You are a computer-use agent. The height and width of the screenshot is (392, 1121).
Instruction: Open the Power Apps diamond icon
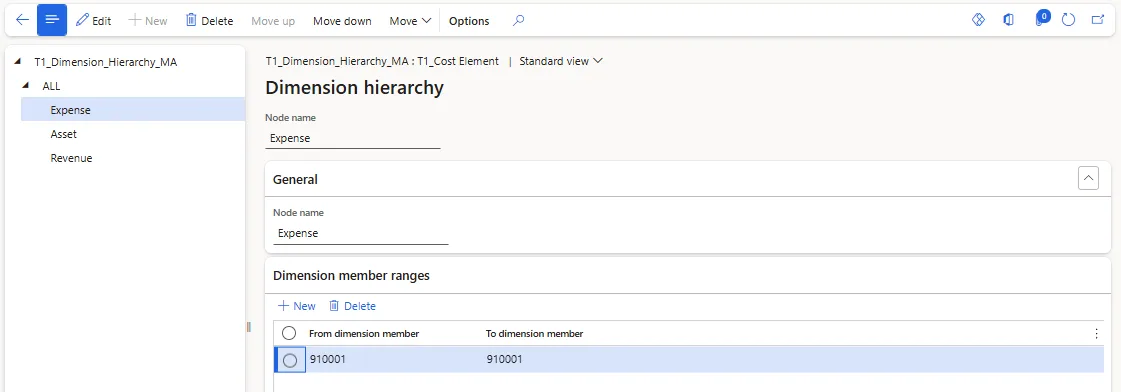(x=979, y=20)
